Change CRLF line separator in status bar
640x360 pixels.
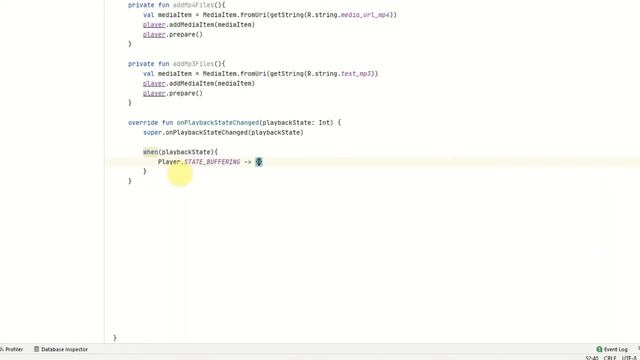click(x=610, y=358)
